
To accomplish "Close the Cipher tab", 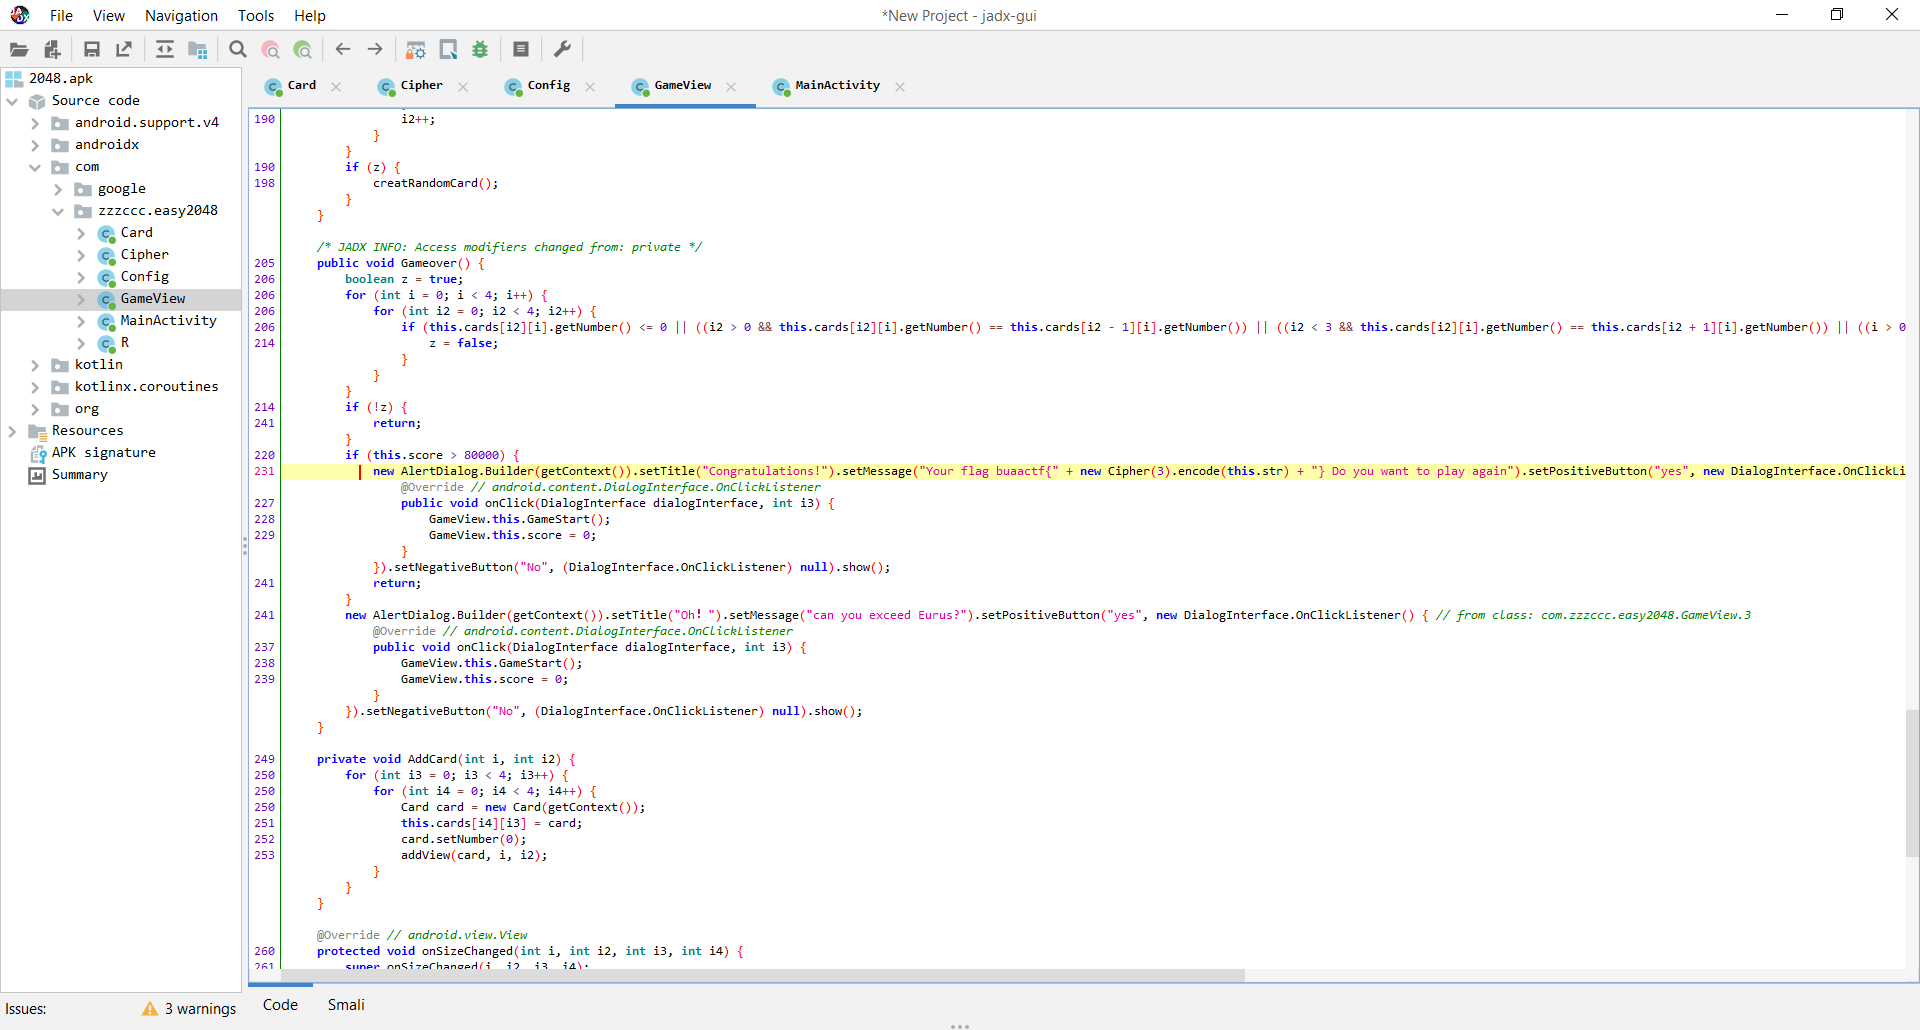I will [463, 87].
